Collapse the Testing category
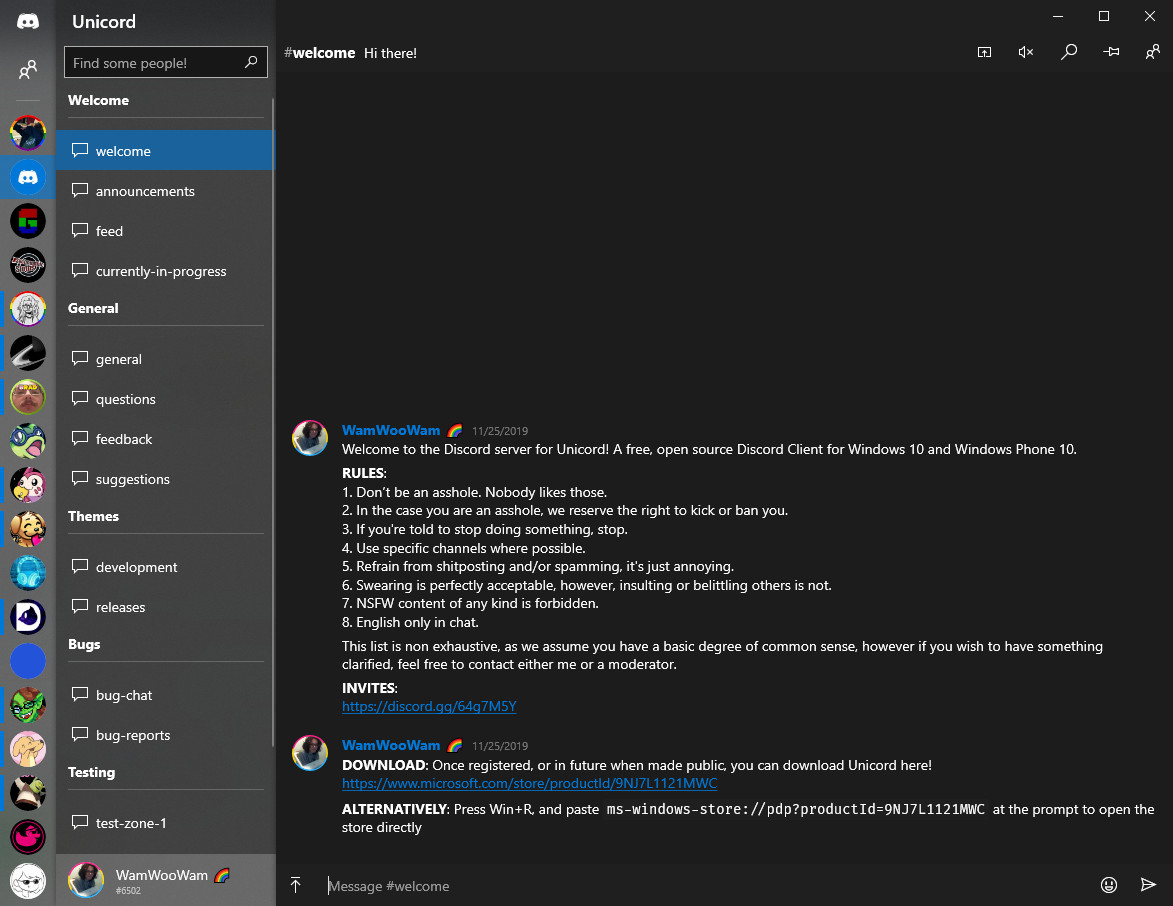1173x906 pixels. 91,772
